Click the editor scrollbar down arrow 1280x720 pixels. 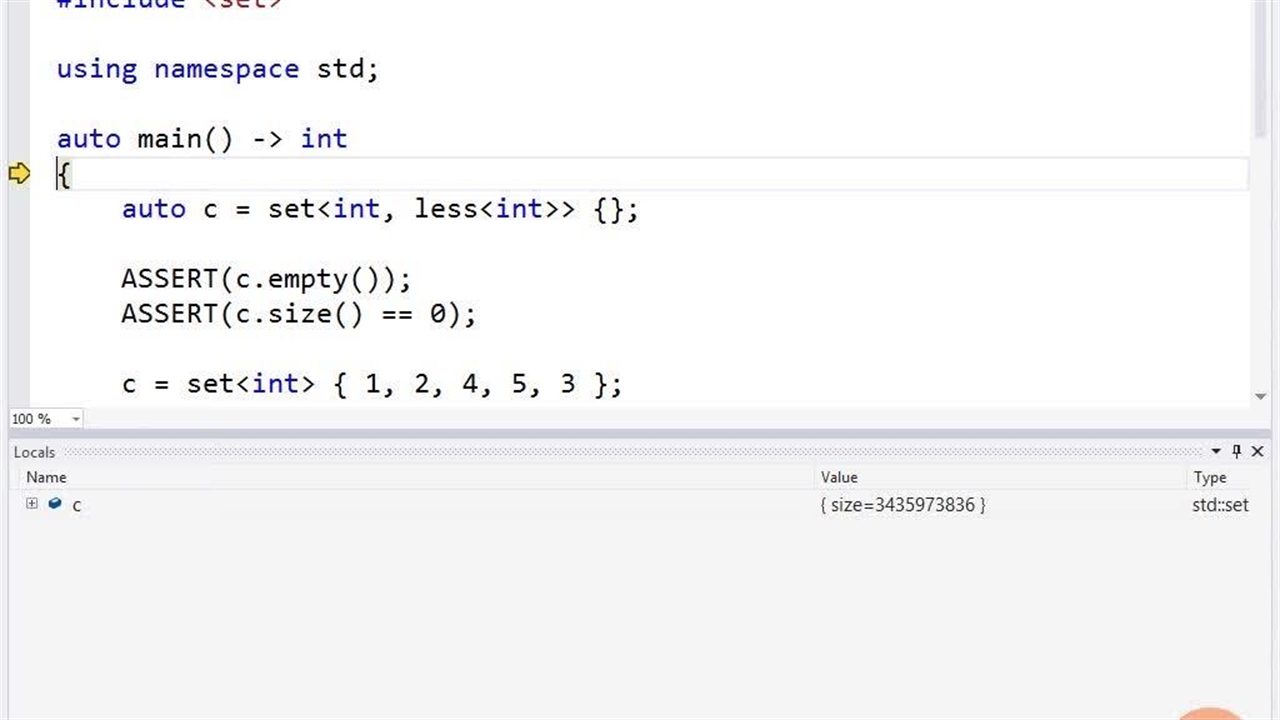click(x=1260, y=397)
